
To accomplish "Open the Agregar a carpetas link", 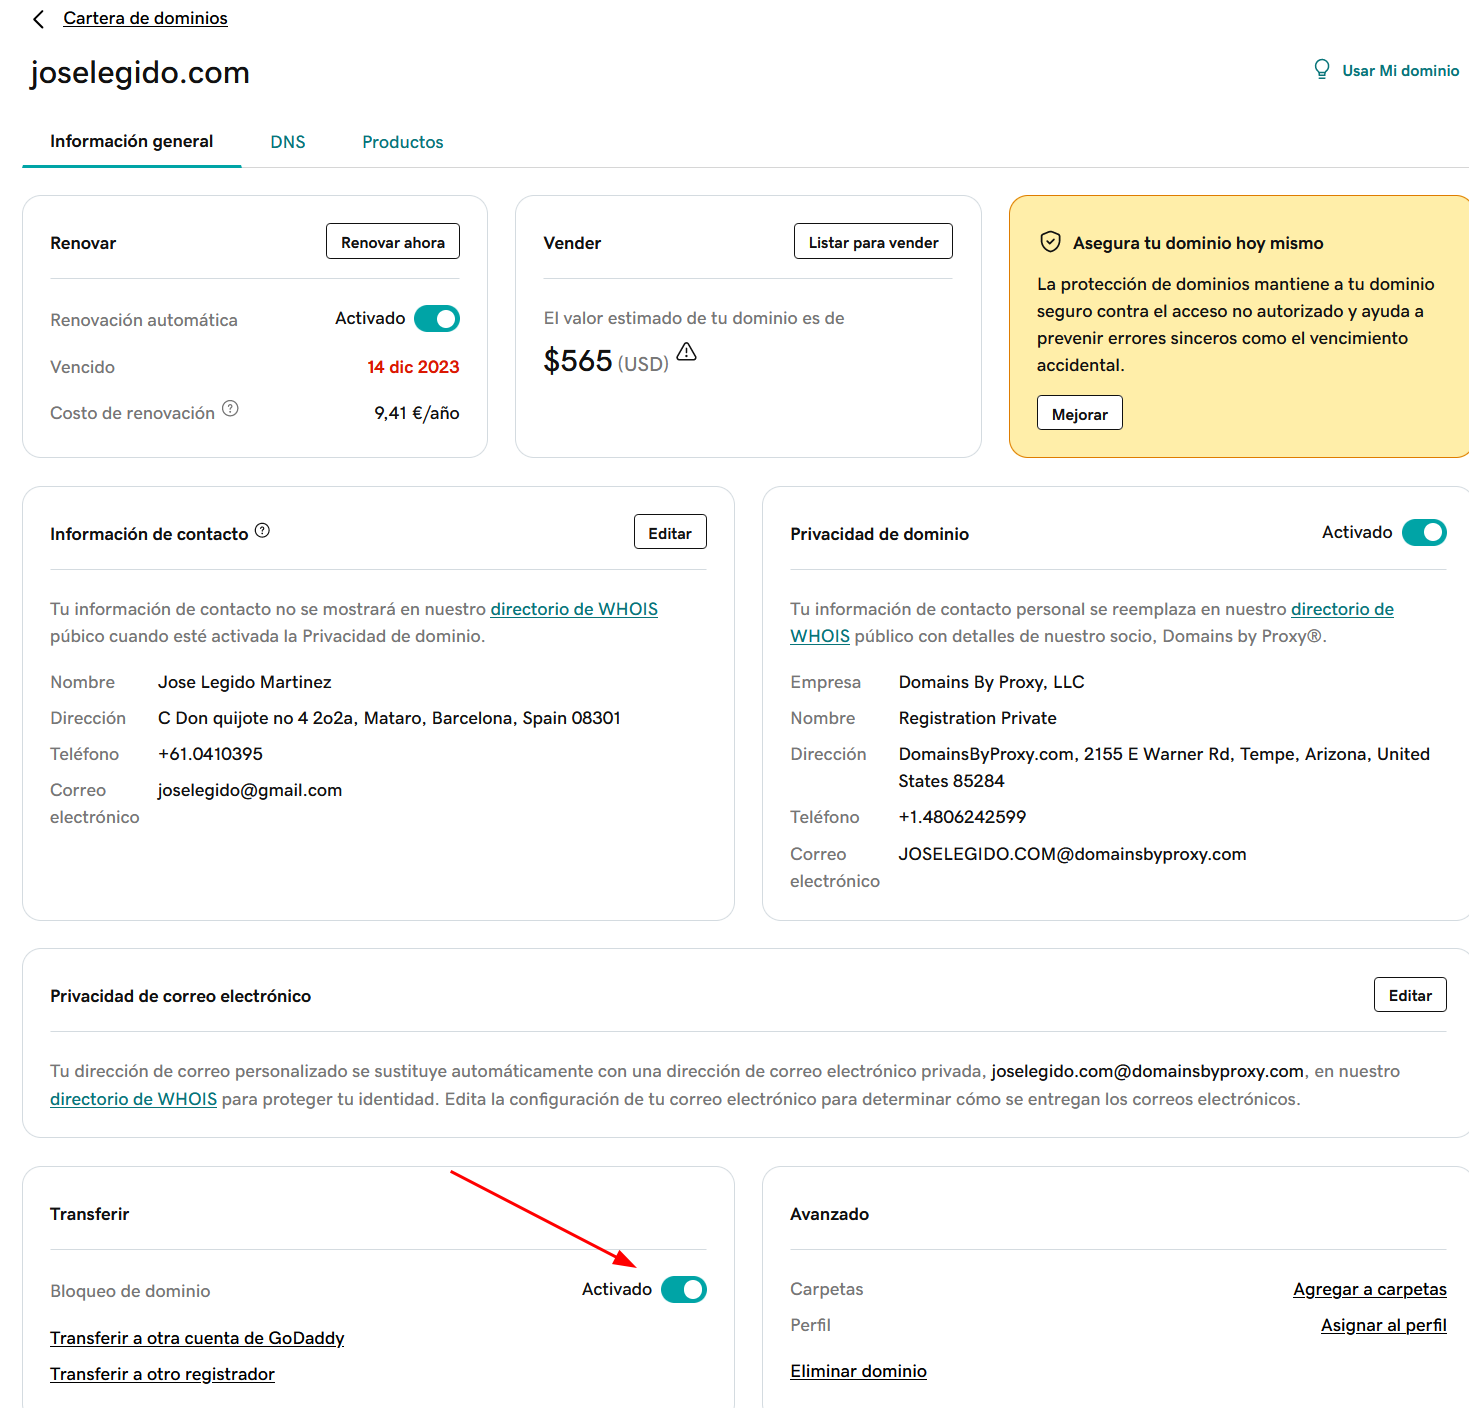I will (x=1369, y=1289).
